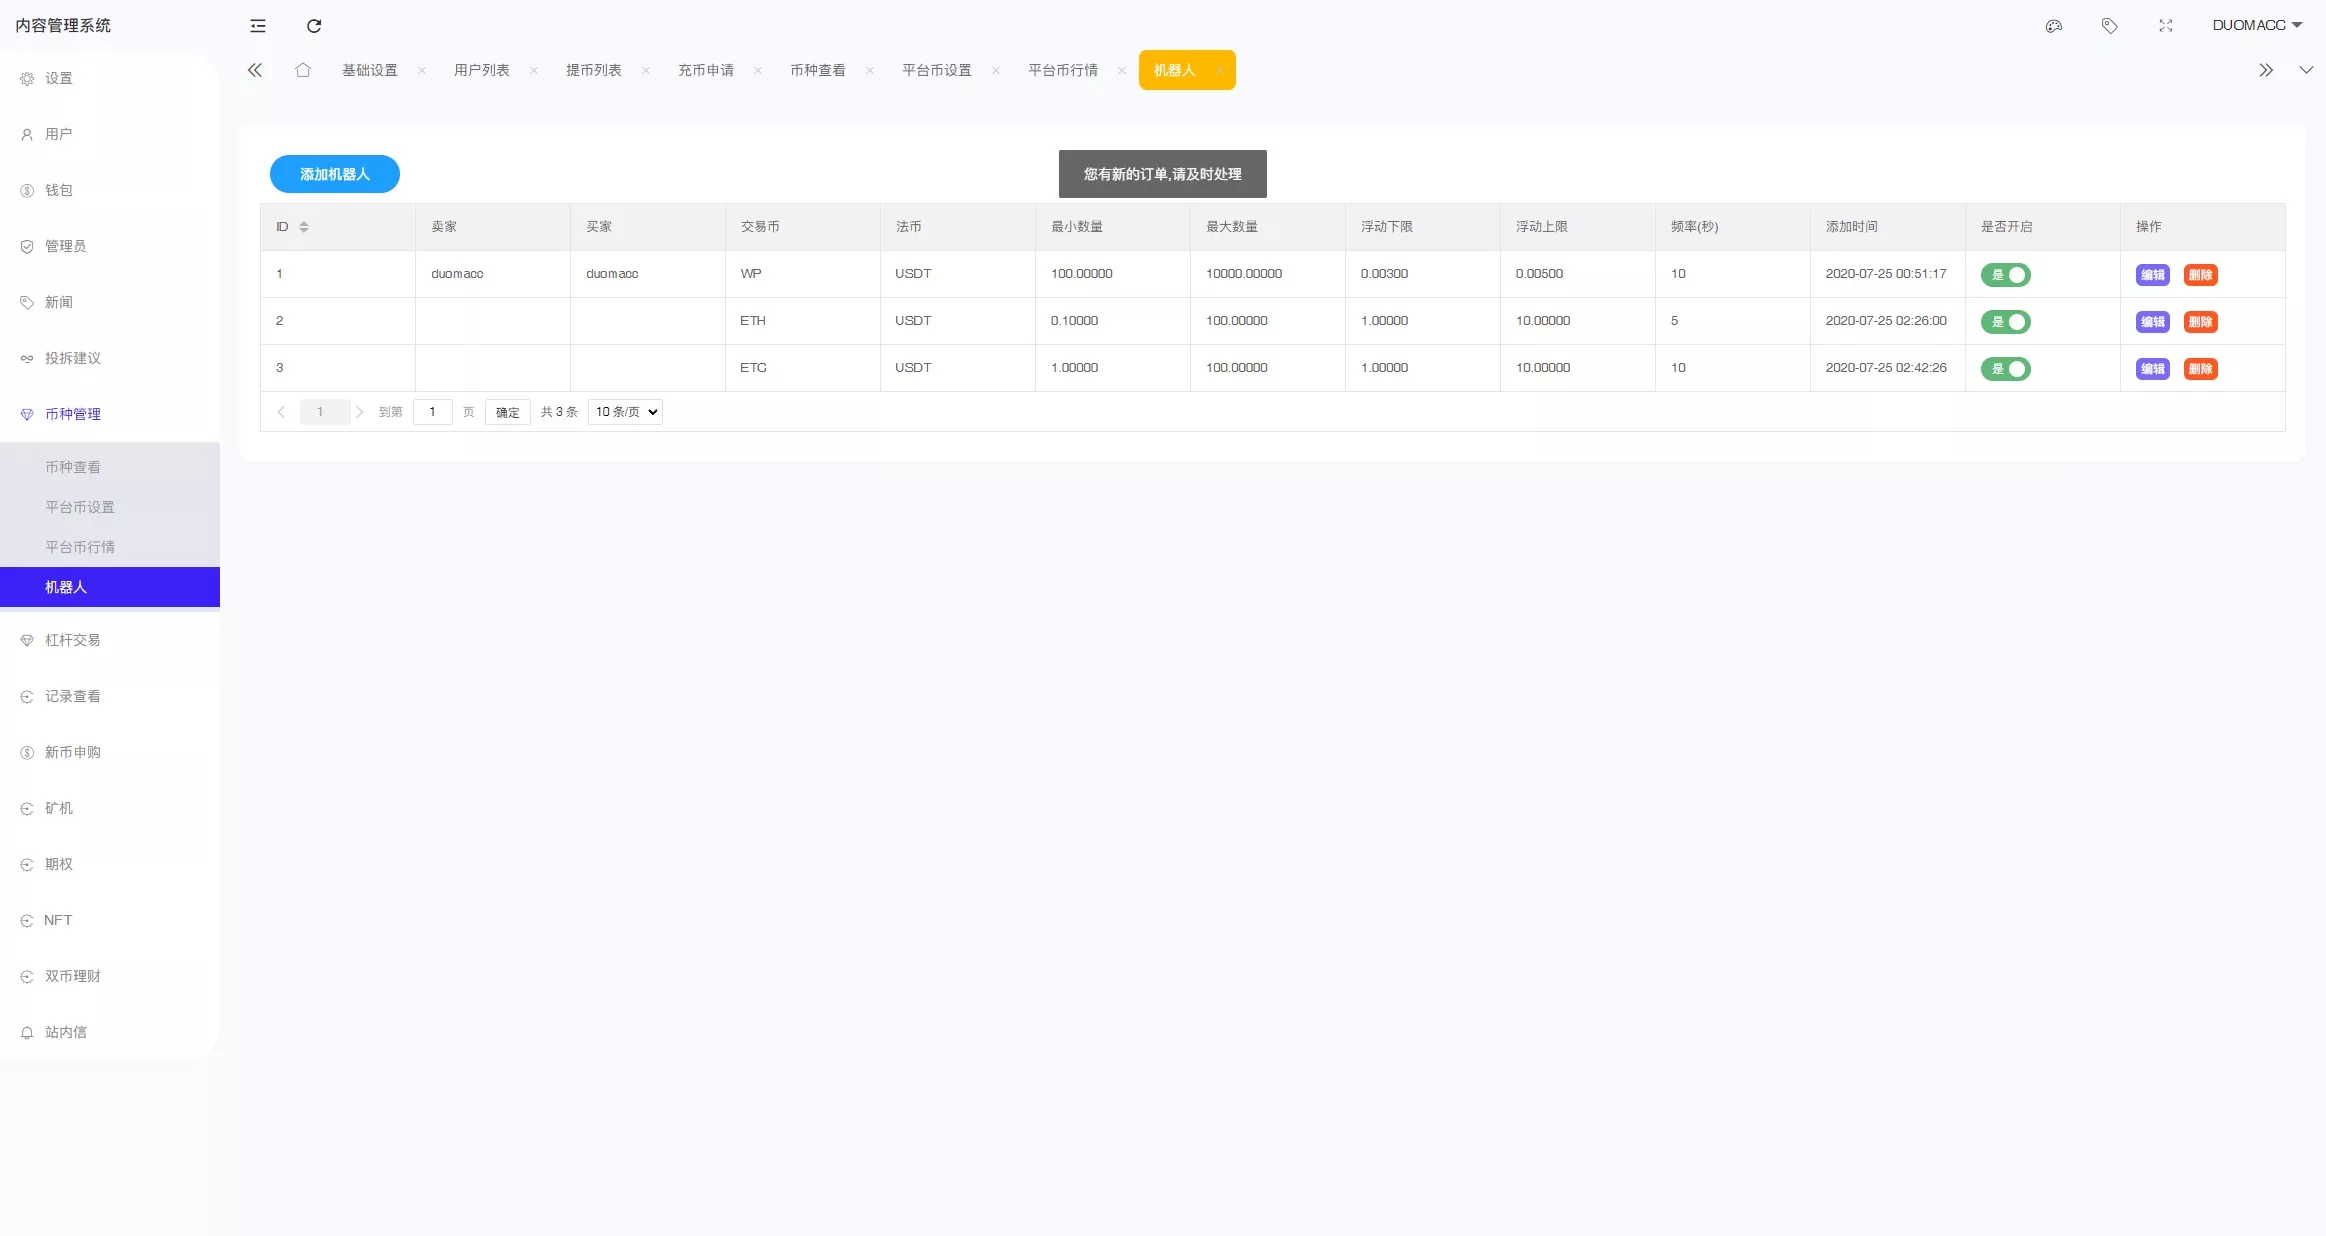Screen dimensions: 2326x1236
Task: Click the sidebar collapse menu icon
Action: coord(258,26)
